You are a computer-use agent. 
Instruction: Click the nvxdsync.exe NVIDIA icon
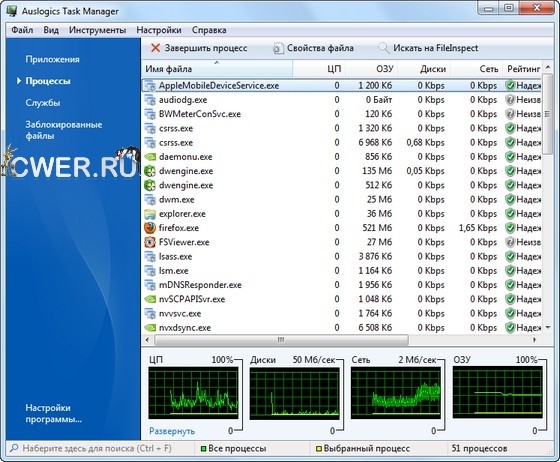click(150, 328)
